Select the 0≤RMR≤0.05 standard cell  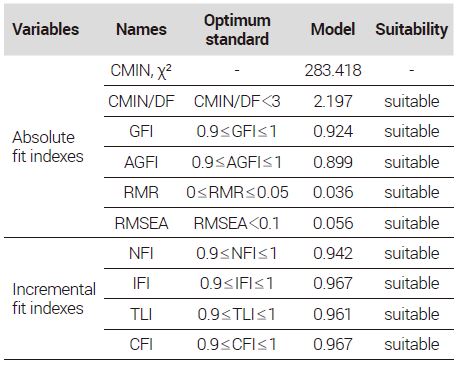coord(237,192)
